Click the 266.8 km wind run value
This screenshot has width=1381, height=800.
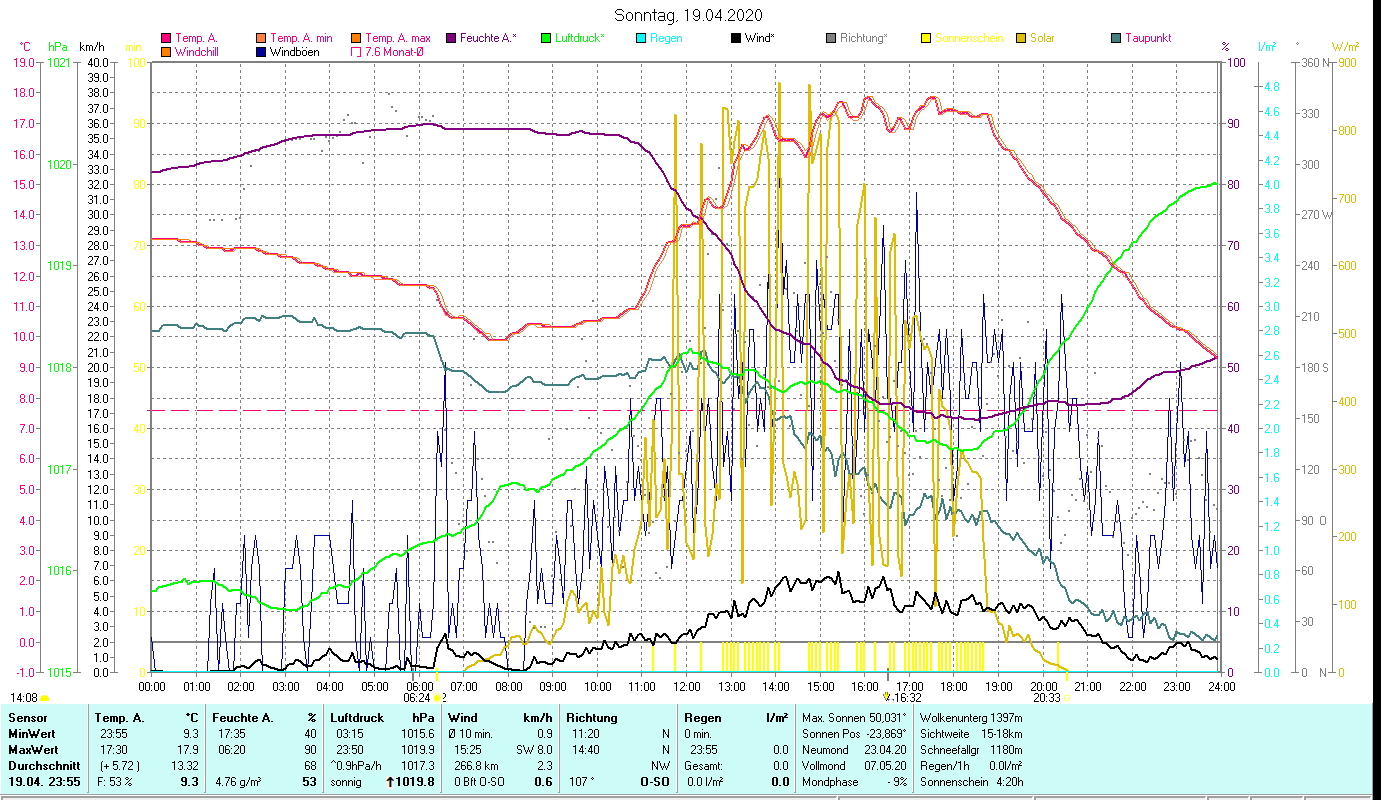[x=478, y=766]
